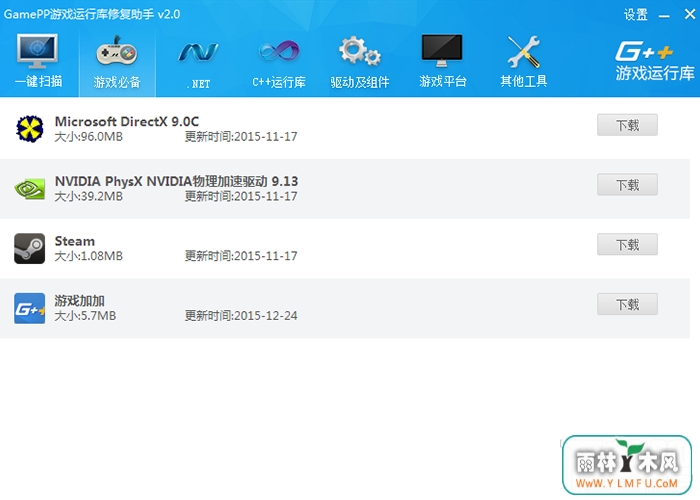Click the 大小:39.2MB size text

coord(88,196)
